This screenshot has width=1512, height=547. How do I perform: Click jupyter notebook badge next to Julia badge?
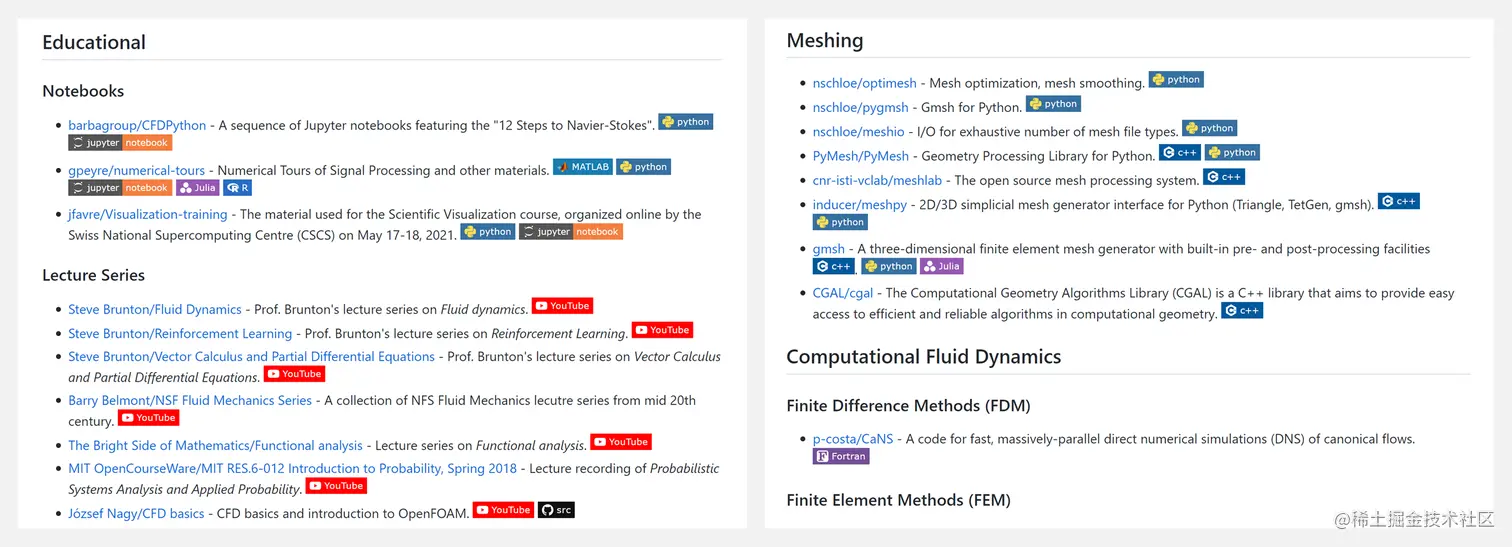[x=120, y=188]
